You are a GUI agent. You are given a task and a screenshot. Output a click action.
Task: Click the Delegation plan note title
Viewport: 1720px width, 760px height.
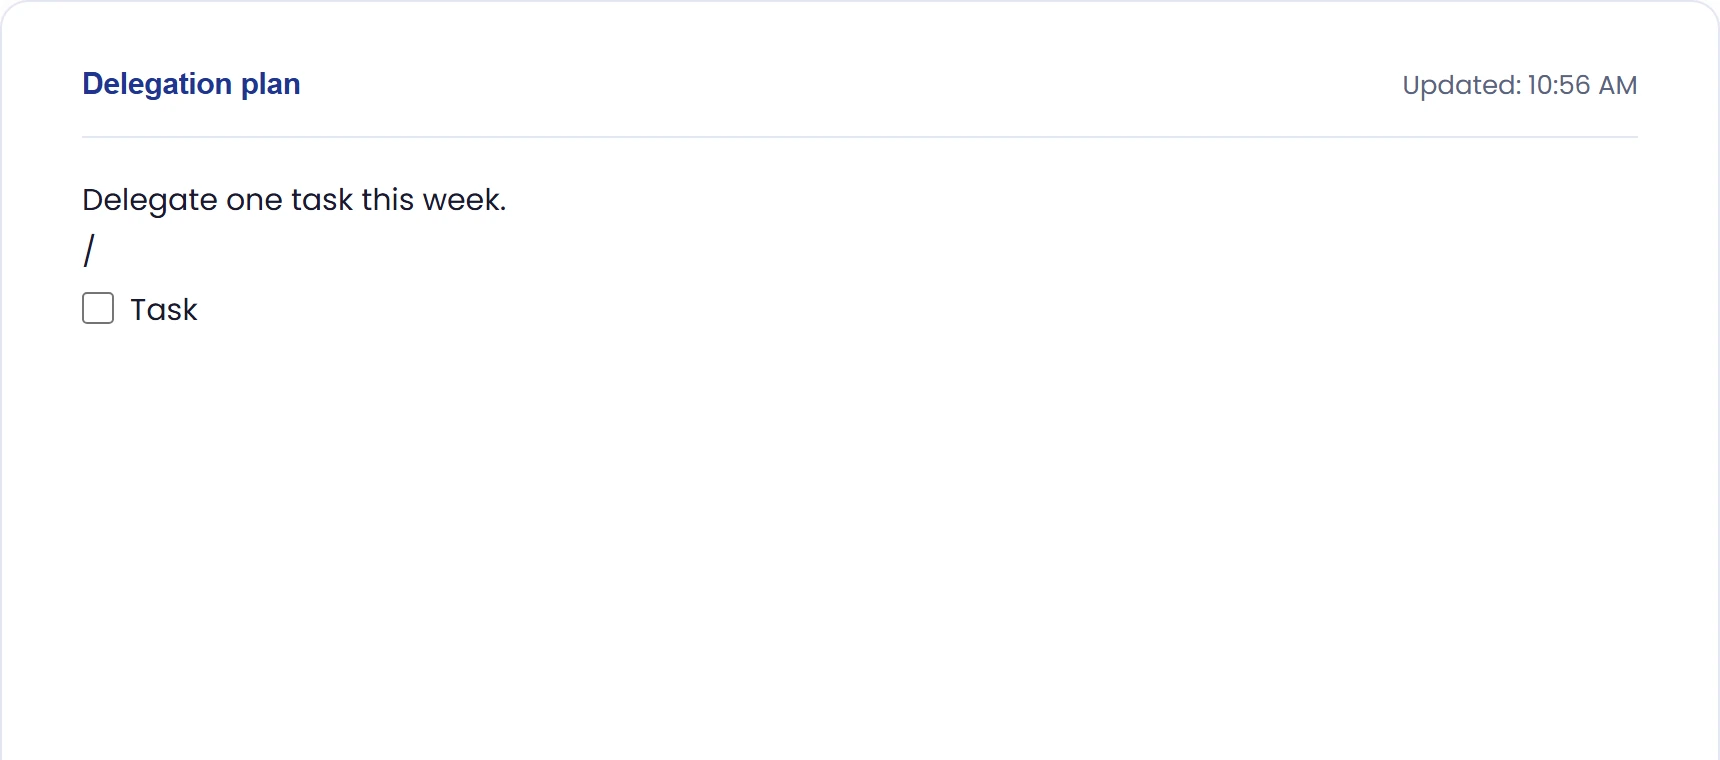(191, 84)
